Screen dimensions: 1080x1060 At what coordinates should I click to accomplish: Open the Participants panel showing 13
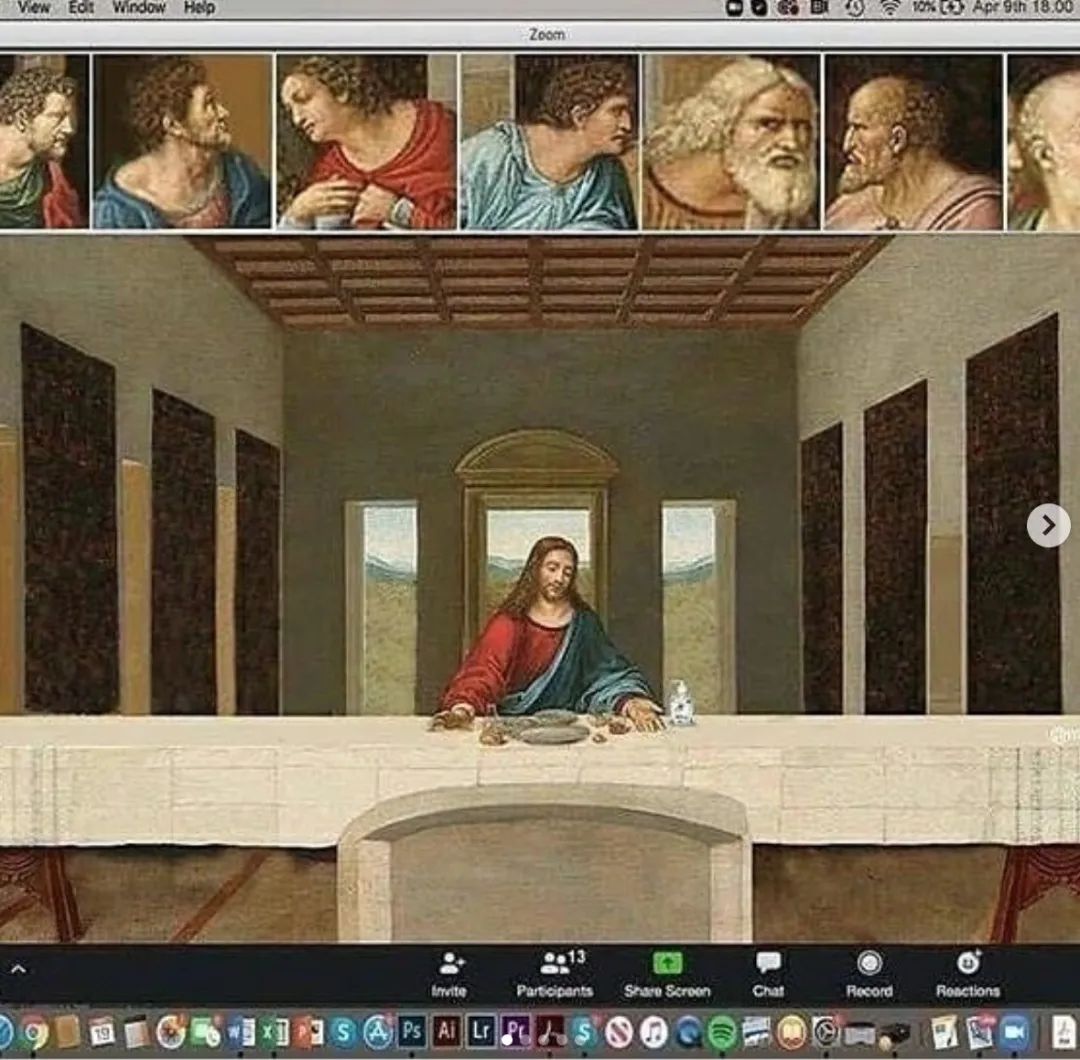(x=555, y=974)
